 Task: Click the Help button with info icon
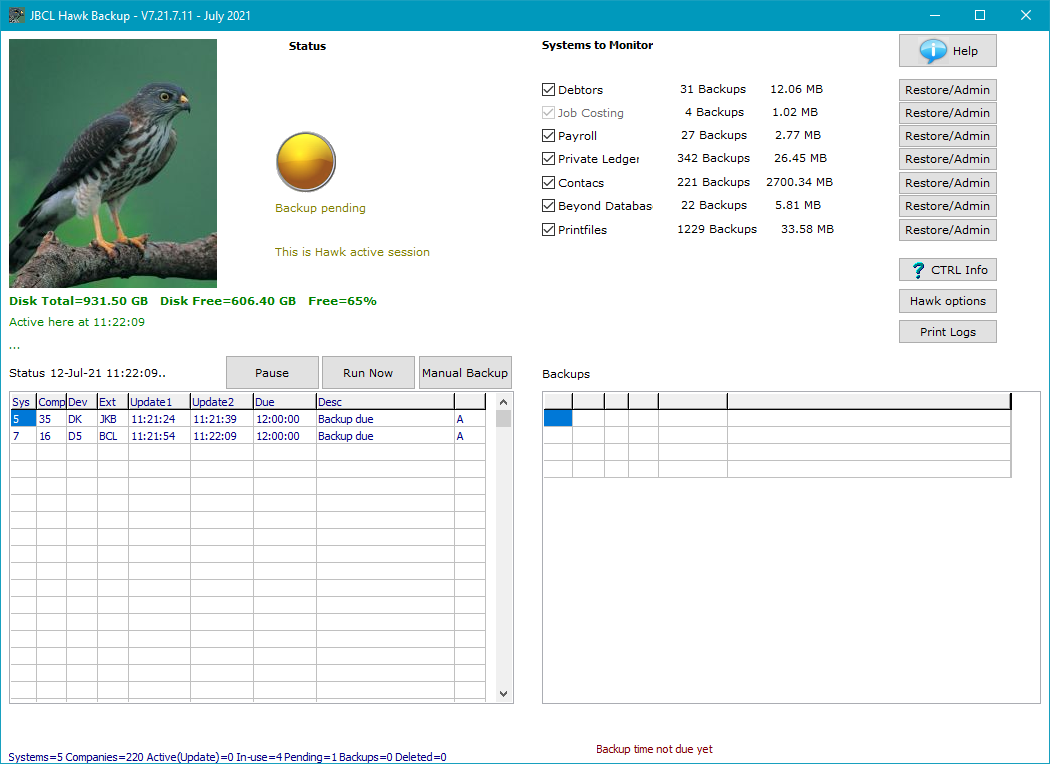coord(947,51)
